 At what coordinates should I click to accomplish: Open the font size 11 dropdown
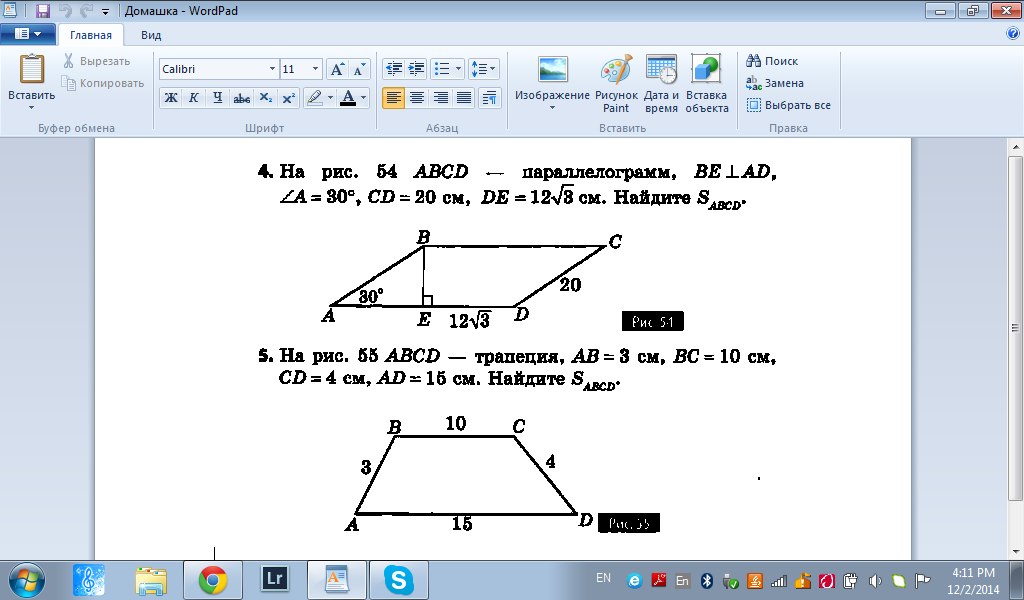[x=316, y=70]
